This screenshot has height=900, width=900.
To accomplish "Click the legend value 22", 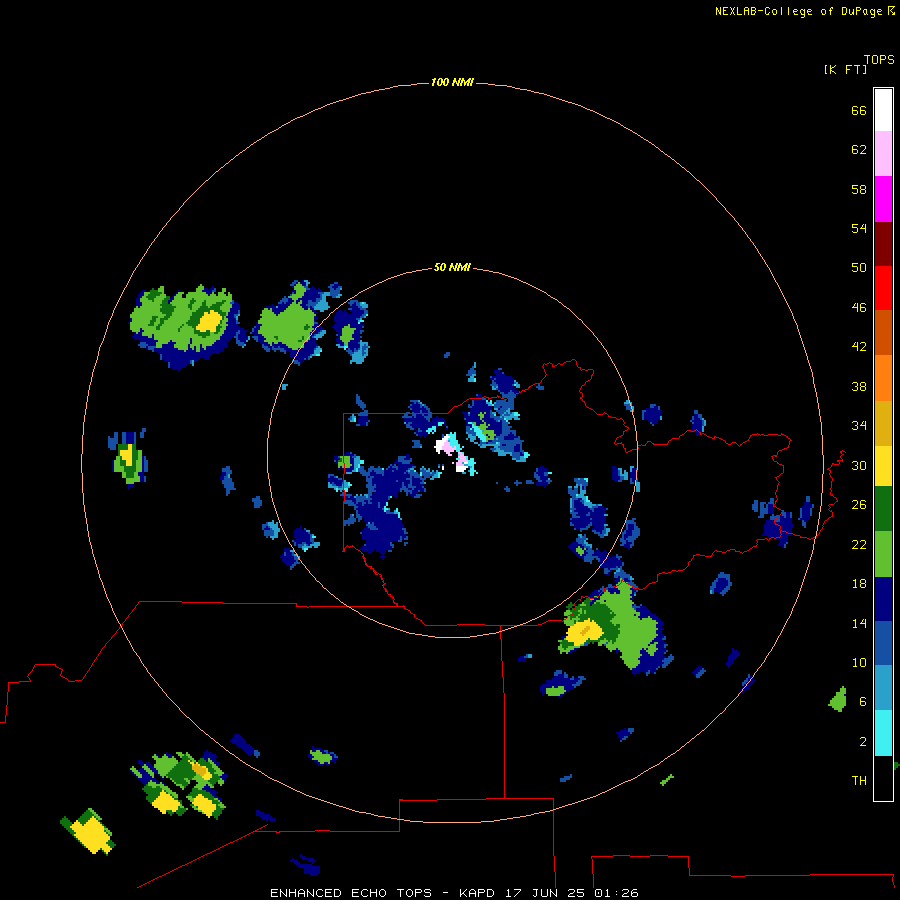I will [859, 544].
